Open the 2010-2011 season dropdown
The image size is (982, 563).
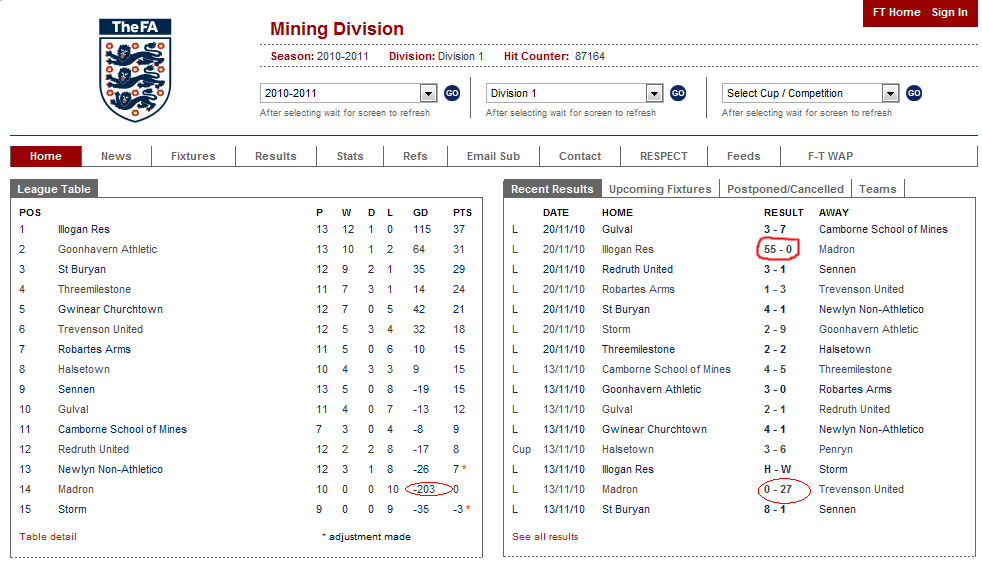(429, 93)
